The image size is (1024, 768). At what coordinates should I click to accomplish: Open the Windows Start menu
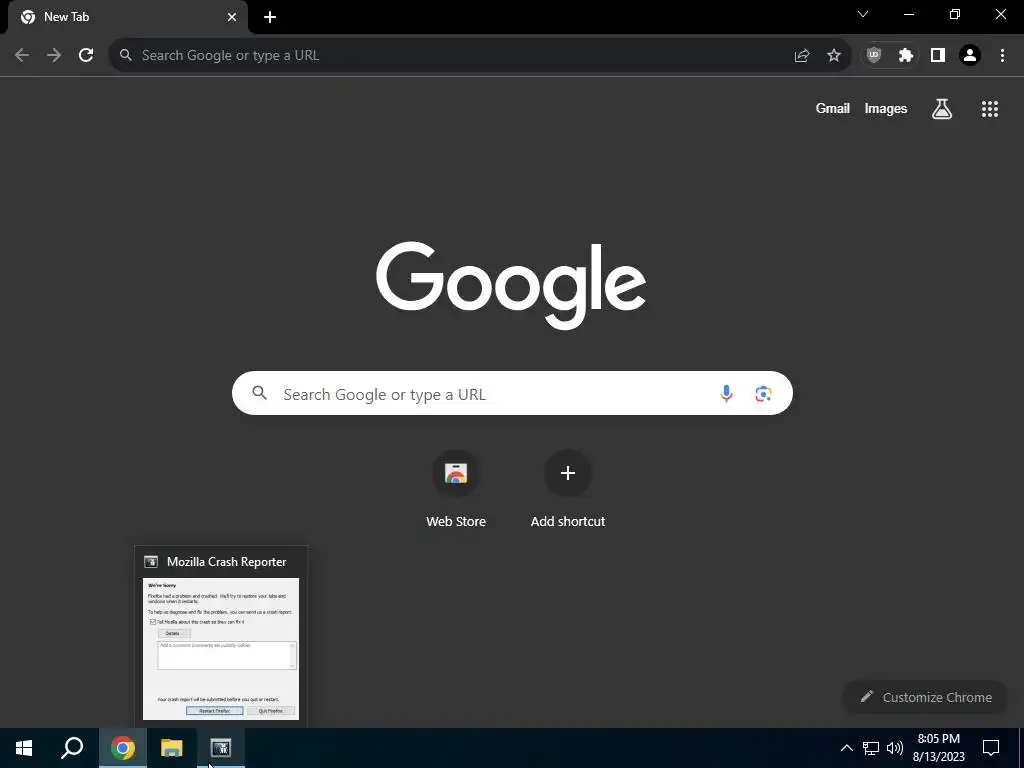[x=24, y=748]
